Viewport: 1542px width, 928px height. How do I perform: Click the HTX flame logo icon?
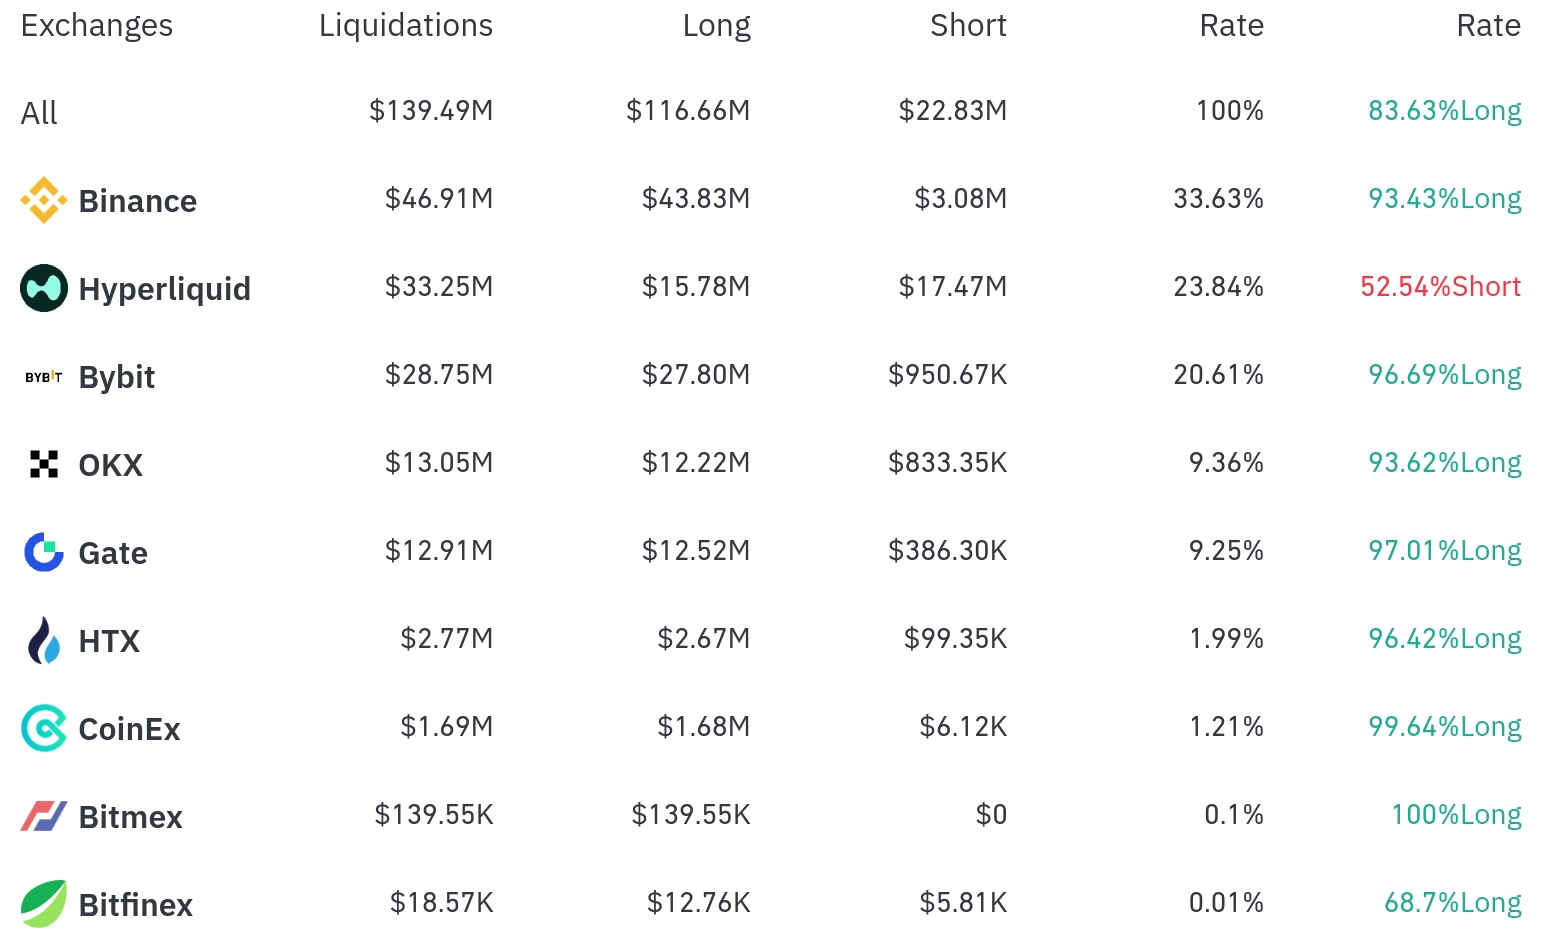point(43,640)
